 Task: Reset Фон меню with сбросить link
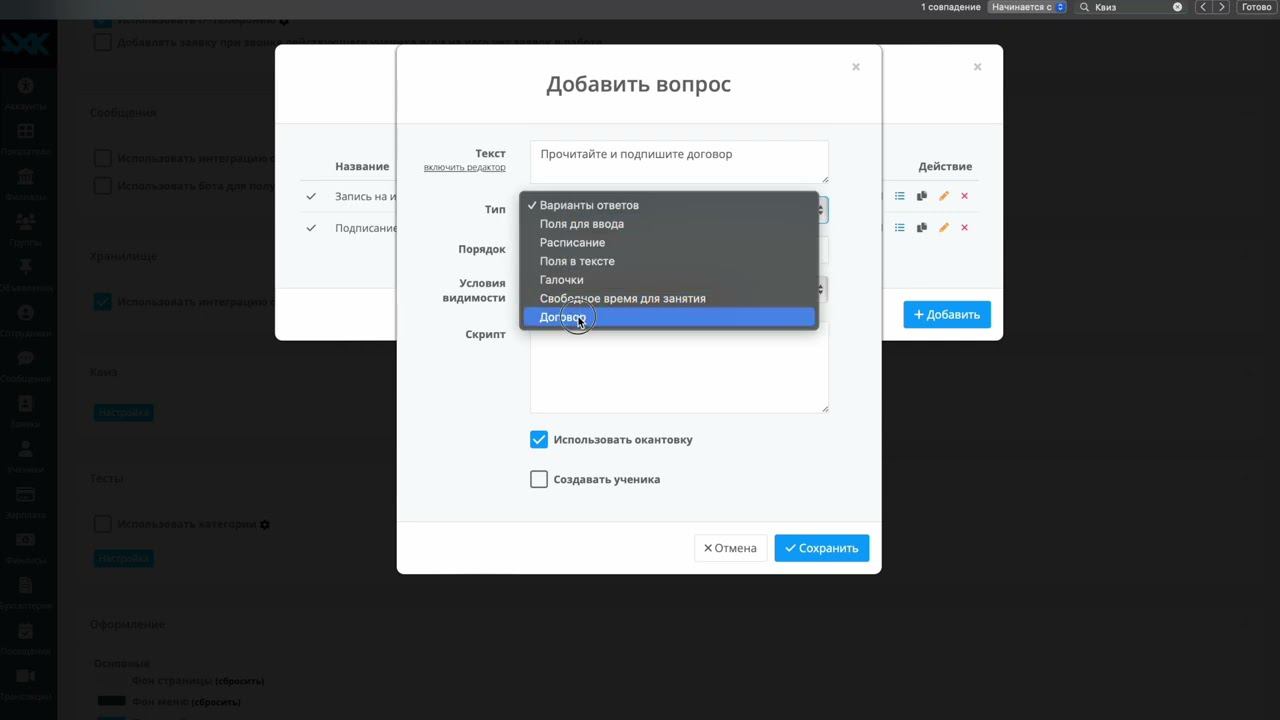pyautogui.click(x=216, y=702)
